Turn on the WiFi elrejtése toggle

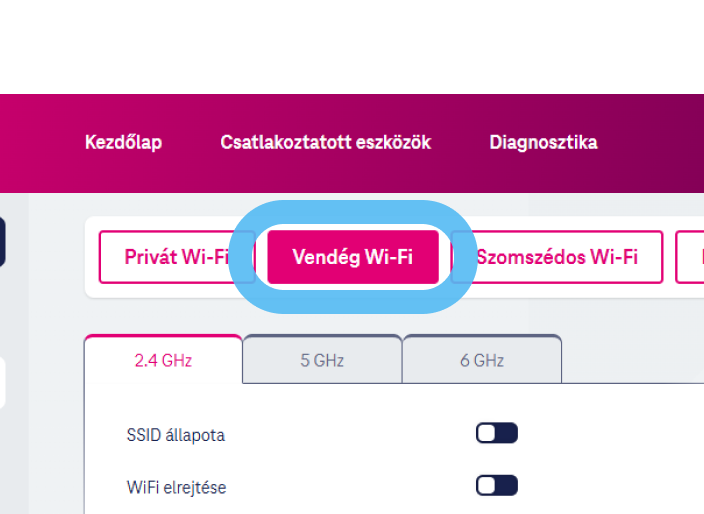[496, 486]
